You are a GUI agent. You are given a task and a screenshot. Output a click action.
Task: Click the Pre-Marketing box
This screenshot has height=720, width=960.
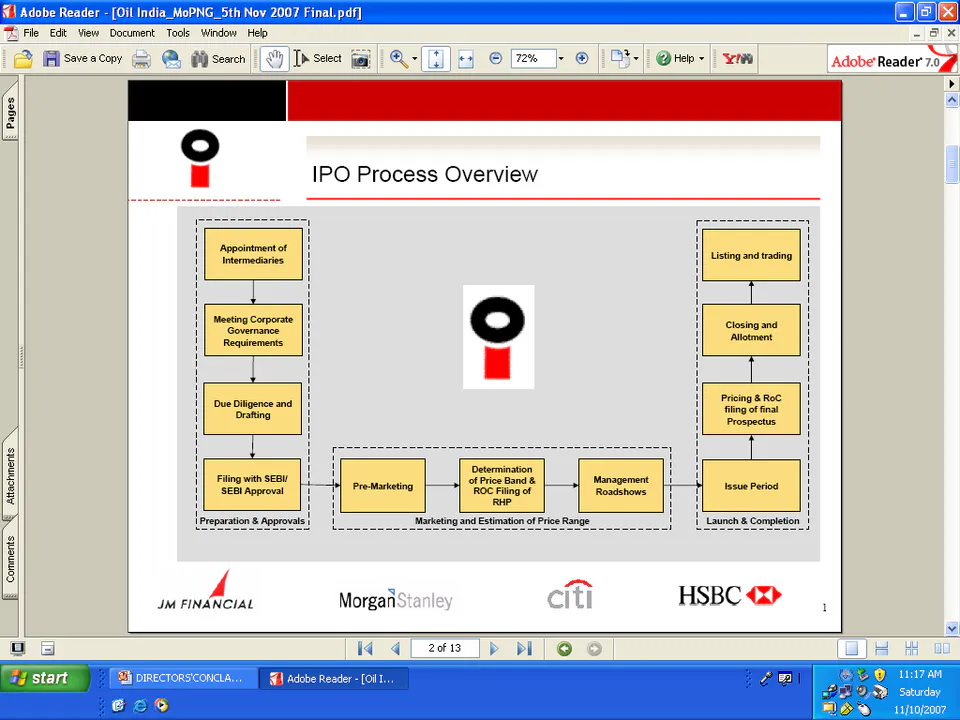click(x=383, y=486)
